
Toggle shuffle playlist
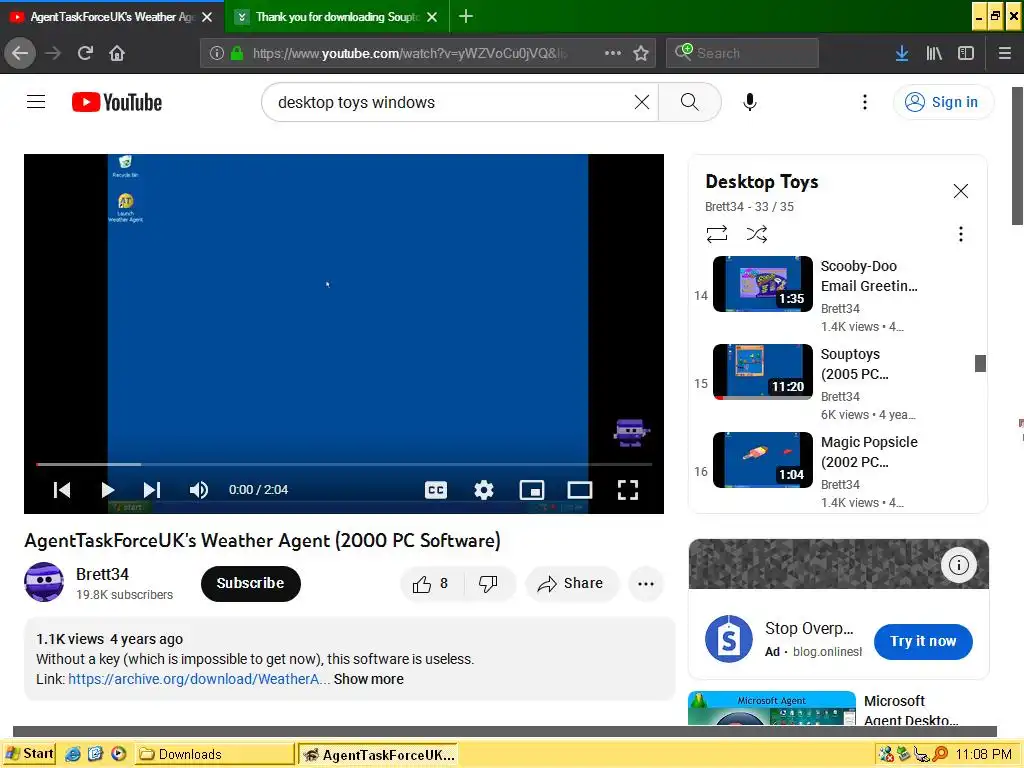coord(757,234)
